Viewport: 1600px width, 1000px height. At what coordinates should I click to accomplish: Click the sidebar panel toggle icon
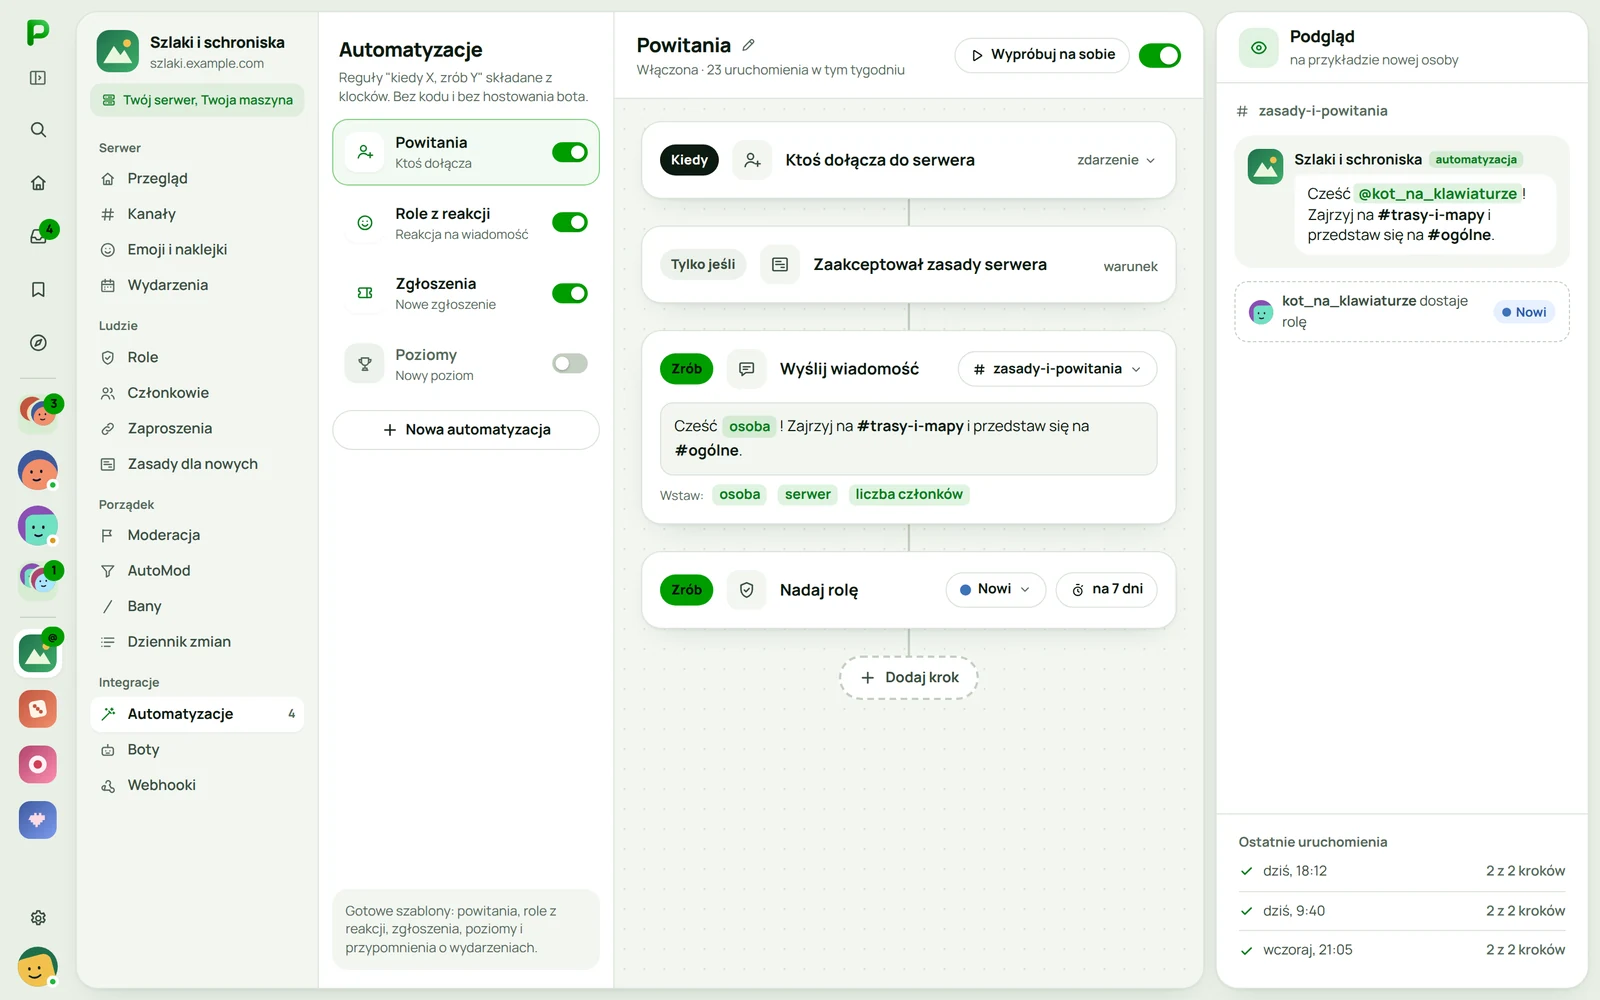click(38, 78)
